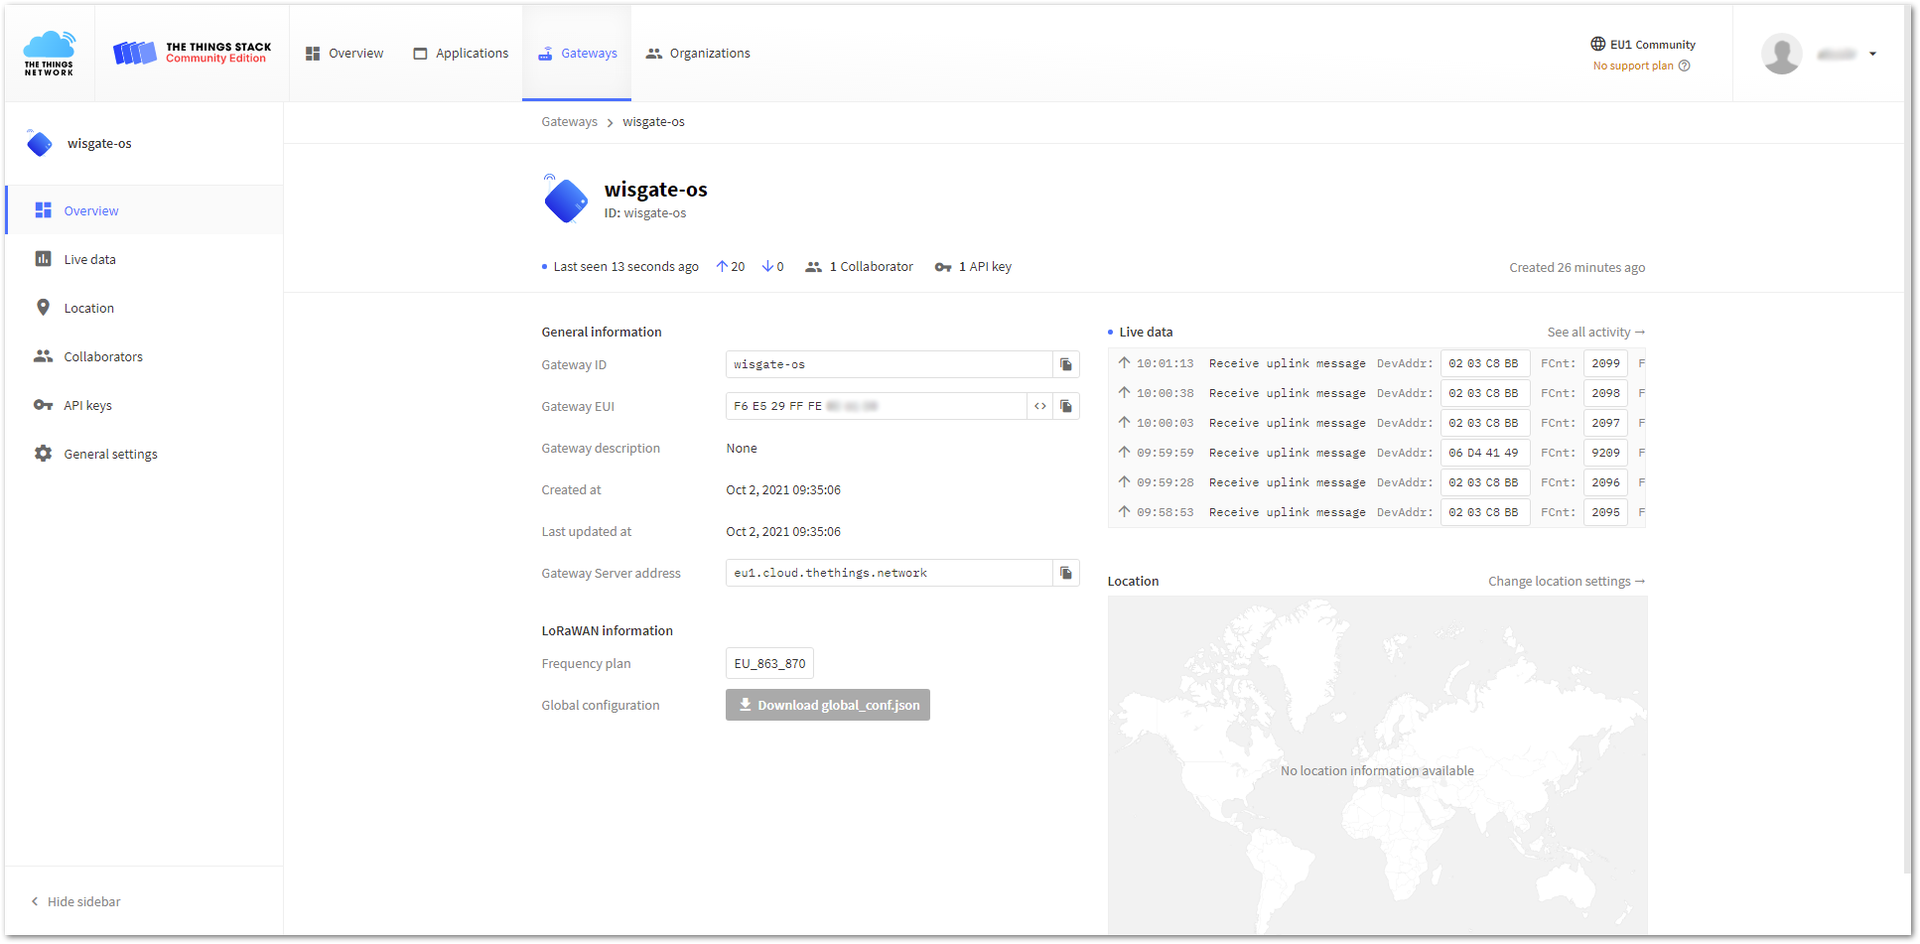Click the wisgate-os breadcrumb text
The width and height of the screenshot is (1920, 944).
[x=653, y=122]
